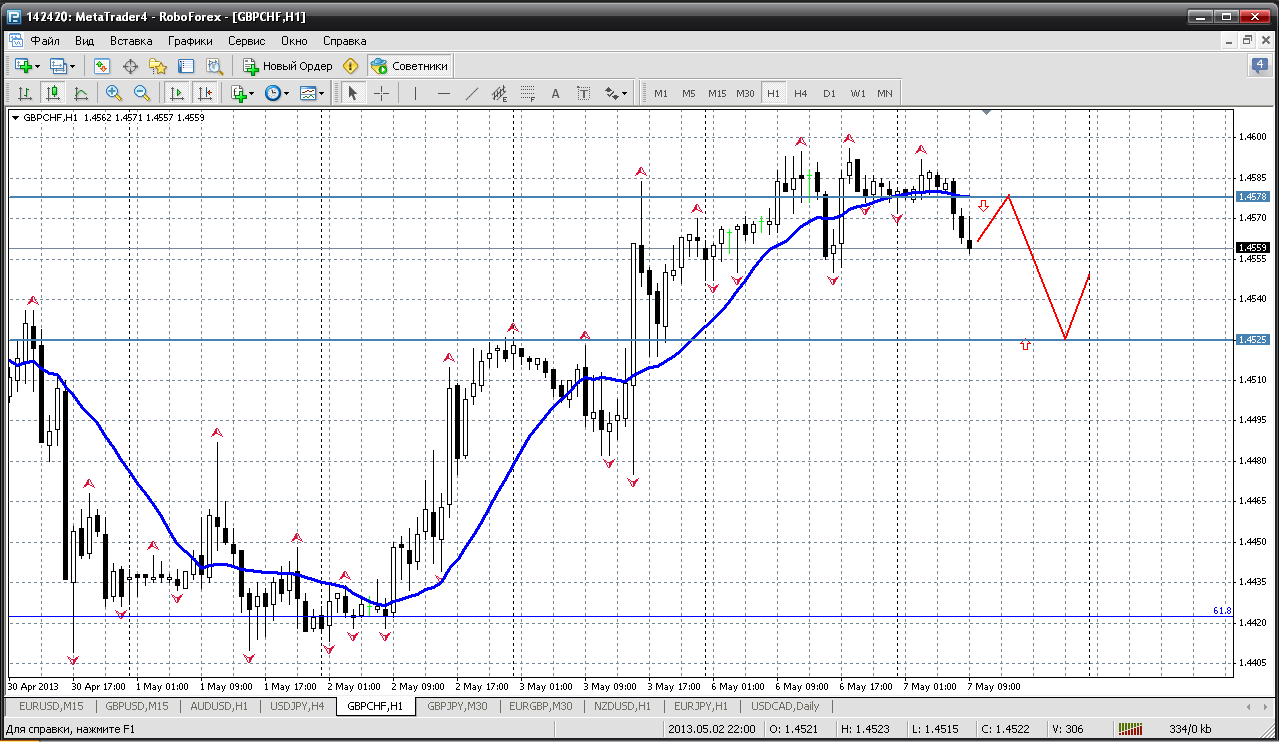Select the arrow cursor tool

point(352,93)
